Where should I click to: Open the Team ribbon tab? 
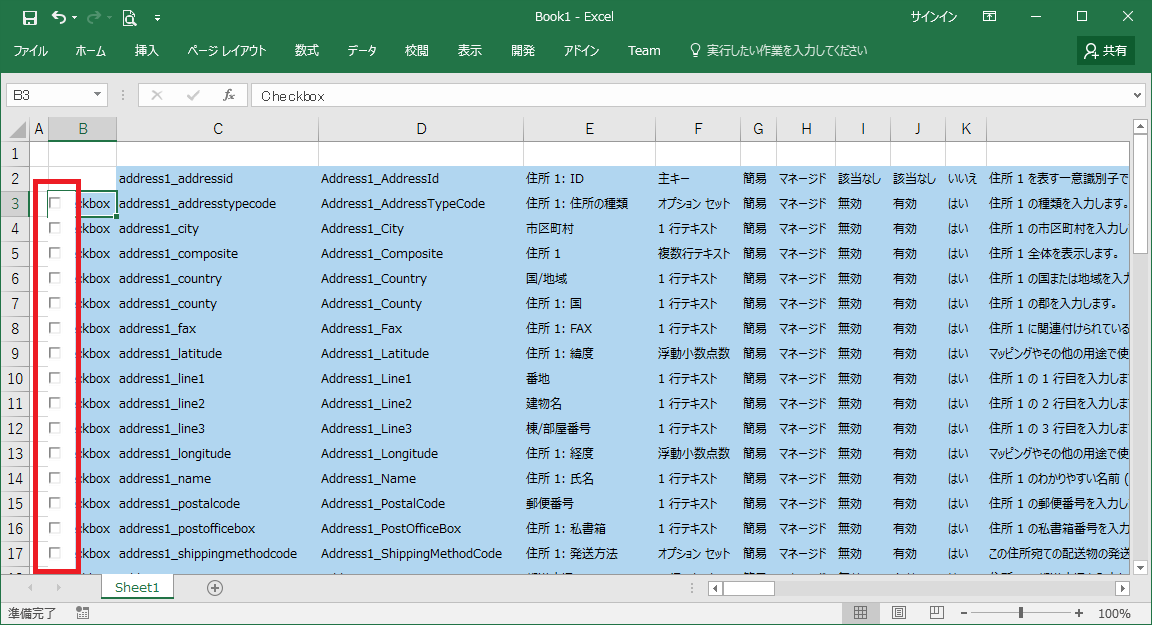(644, 51)
